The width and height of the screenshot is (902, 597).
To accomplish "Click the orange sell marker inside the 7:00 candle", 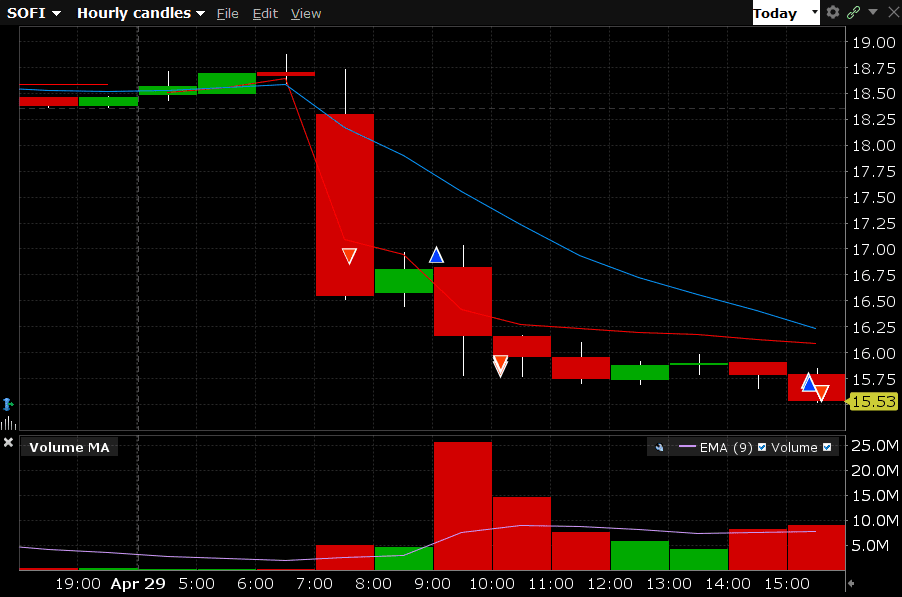I will coord(349,256).
